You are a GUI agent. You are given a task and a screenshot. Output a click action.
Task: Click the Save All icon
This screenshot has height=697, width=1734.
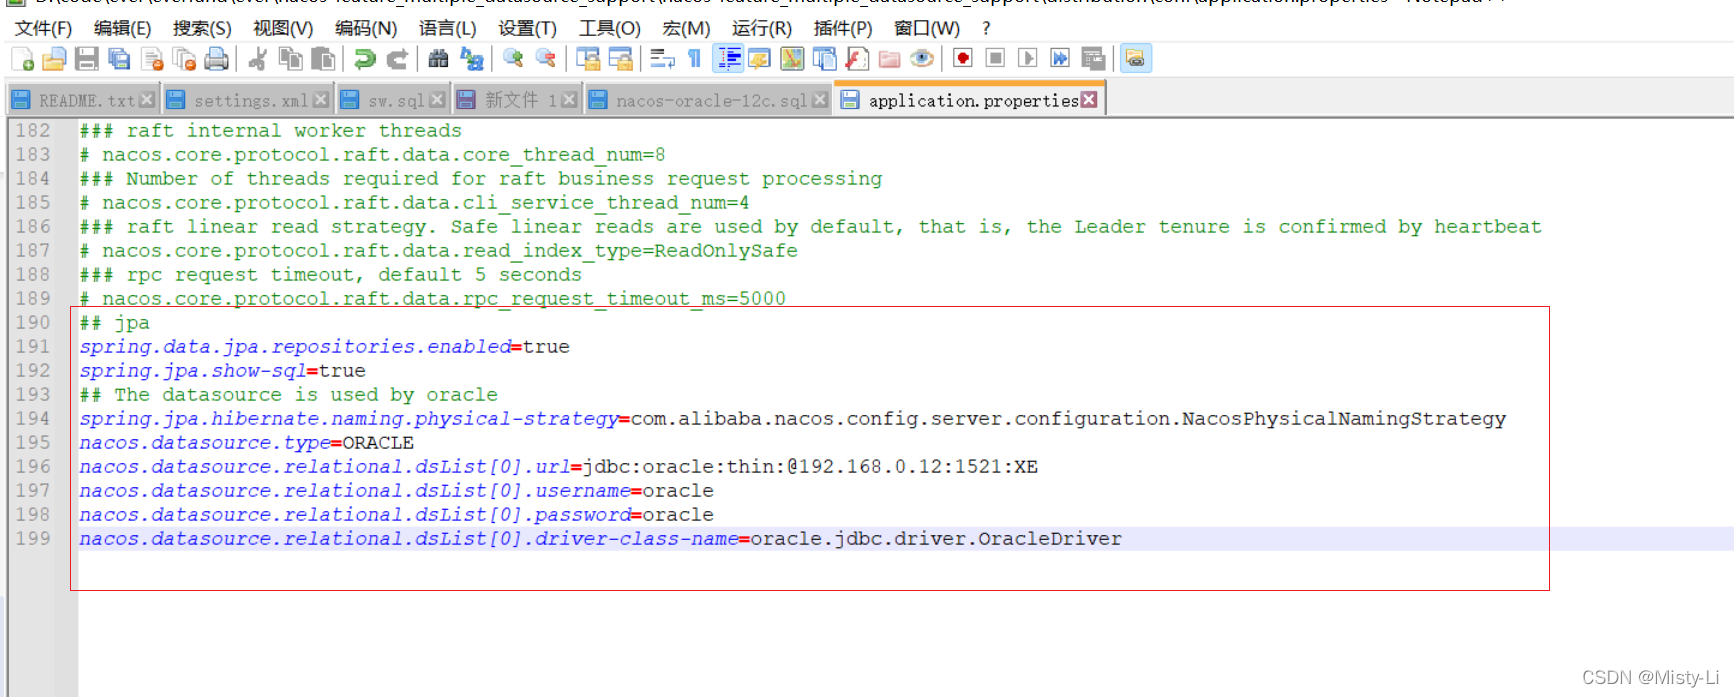119,59
